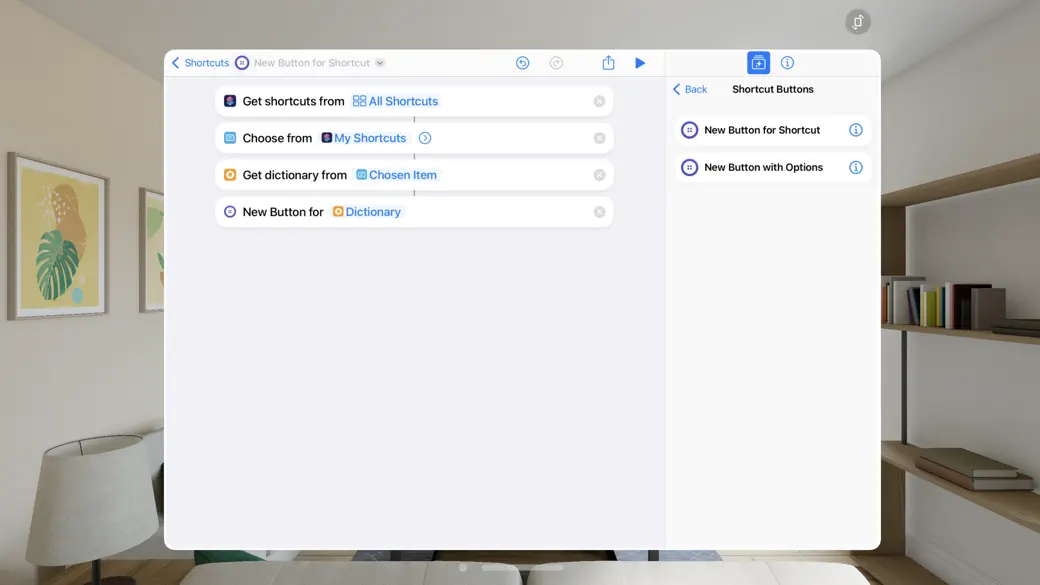Click the orange Get Dictionary action icon
This screenshot has width=1040, height=585.
click(x=231, y=174)
